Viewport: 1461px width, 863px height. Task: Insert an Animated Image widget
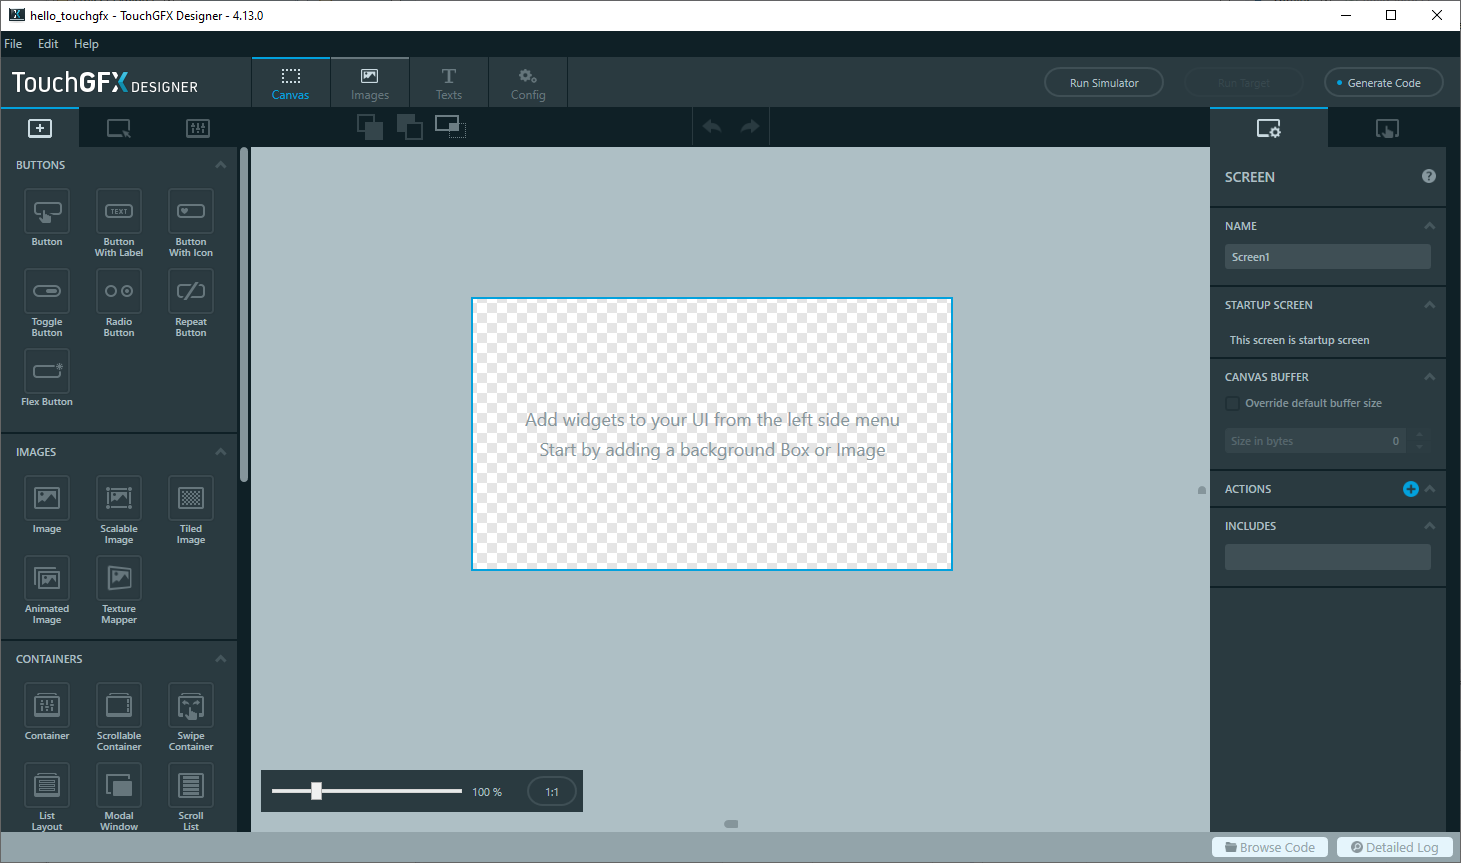point(47,579)
